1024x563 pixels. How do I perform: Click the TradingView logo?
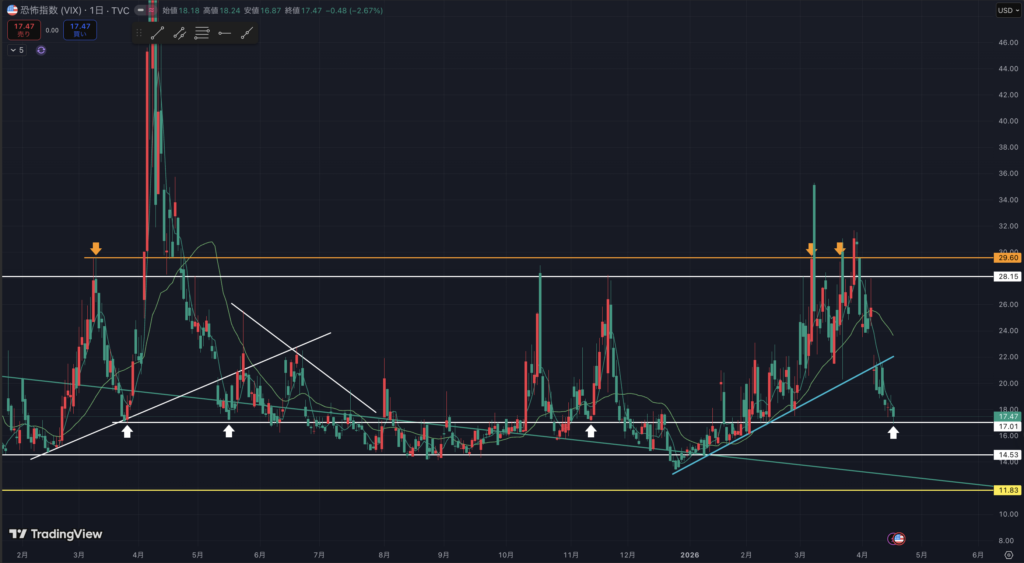point(50,534)
